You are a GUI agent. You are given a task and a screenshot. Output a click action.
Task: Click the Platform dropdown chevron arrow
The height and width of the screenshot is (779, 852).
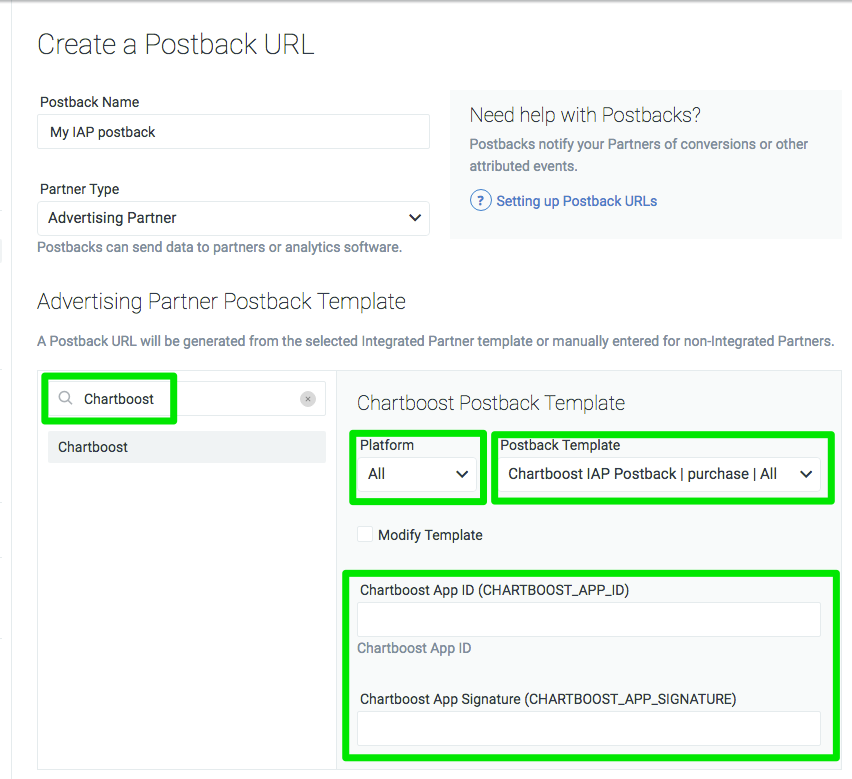462,474
